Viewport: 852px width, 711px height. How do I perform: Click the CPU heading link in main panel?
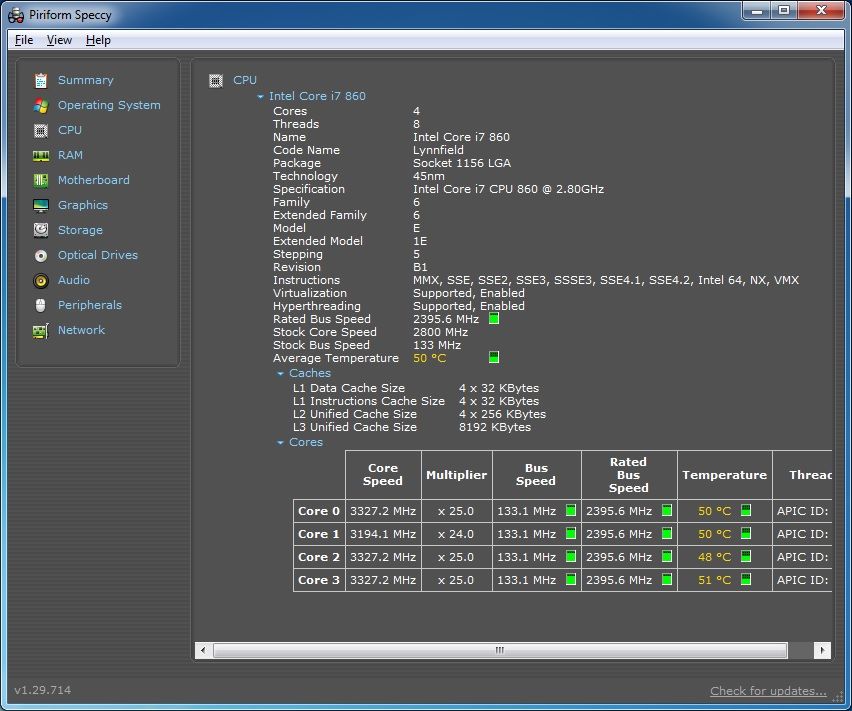pyautogui.click(x=245, y=80)
